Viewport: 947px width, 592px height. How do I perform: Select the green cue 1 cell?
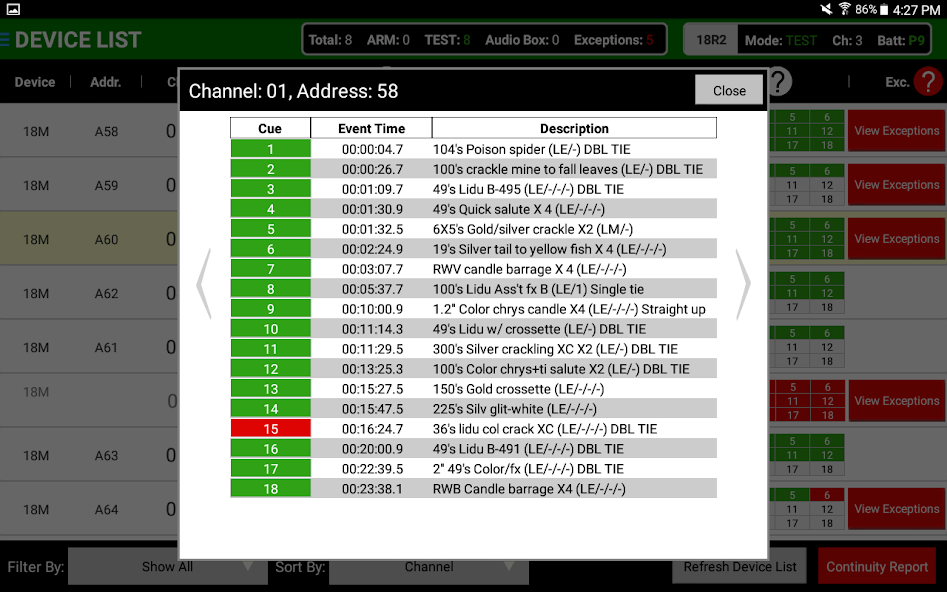(x=270, y=149)
